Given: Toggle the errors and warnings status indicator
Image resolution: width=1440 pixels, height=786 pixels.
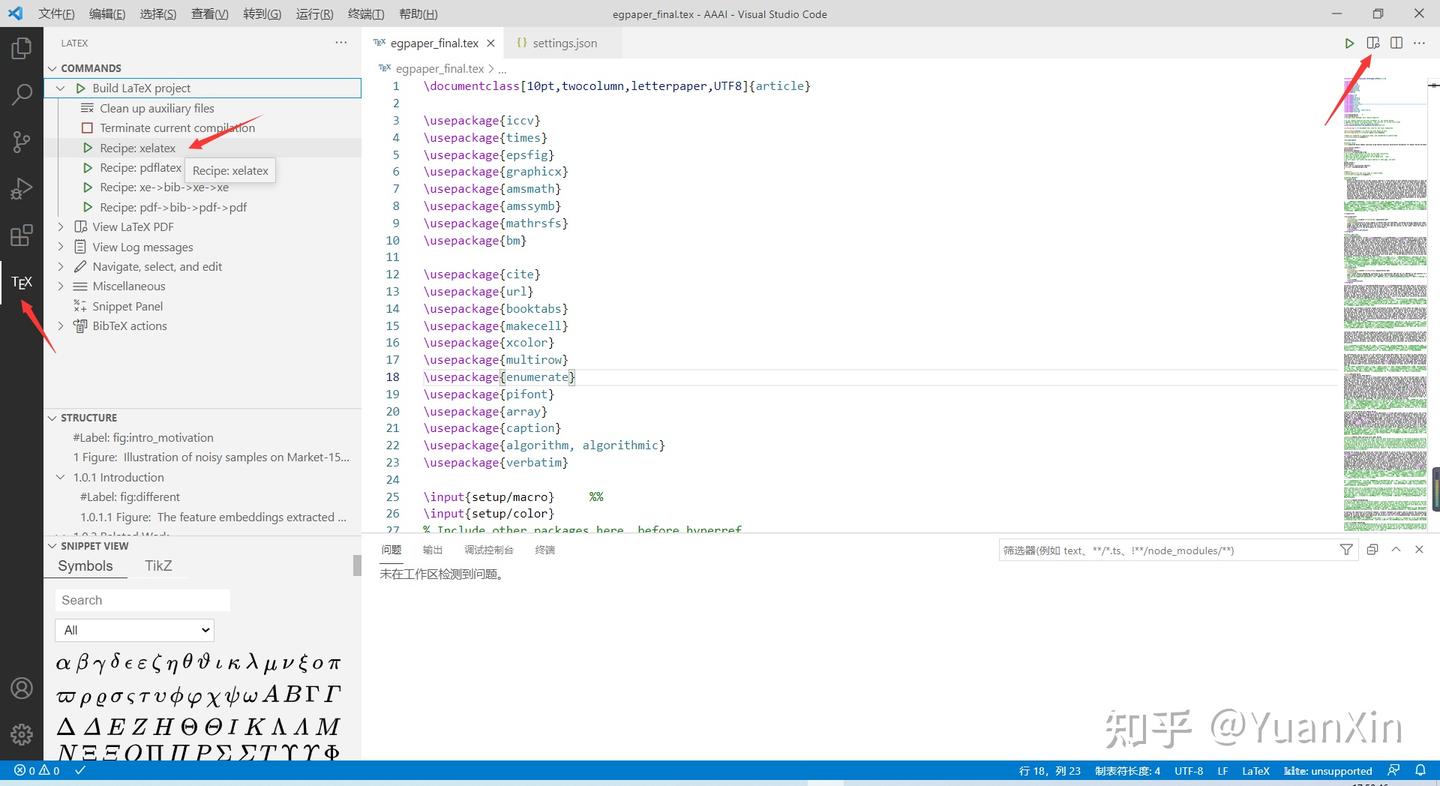Looking at the screenshot, I should 37,771.
